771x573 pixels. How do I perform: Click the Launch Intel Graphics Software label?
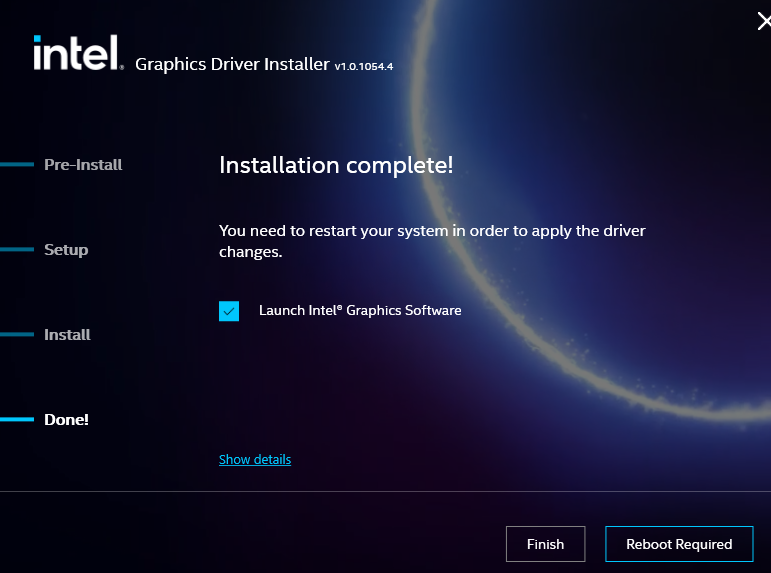click(360, 310)
